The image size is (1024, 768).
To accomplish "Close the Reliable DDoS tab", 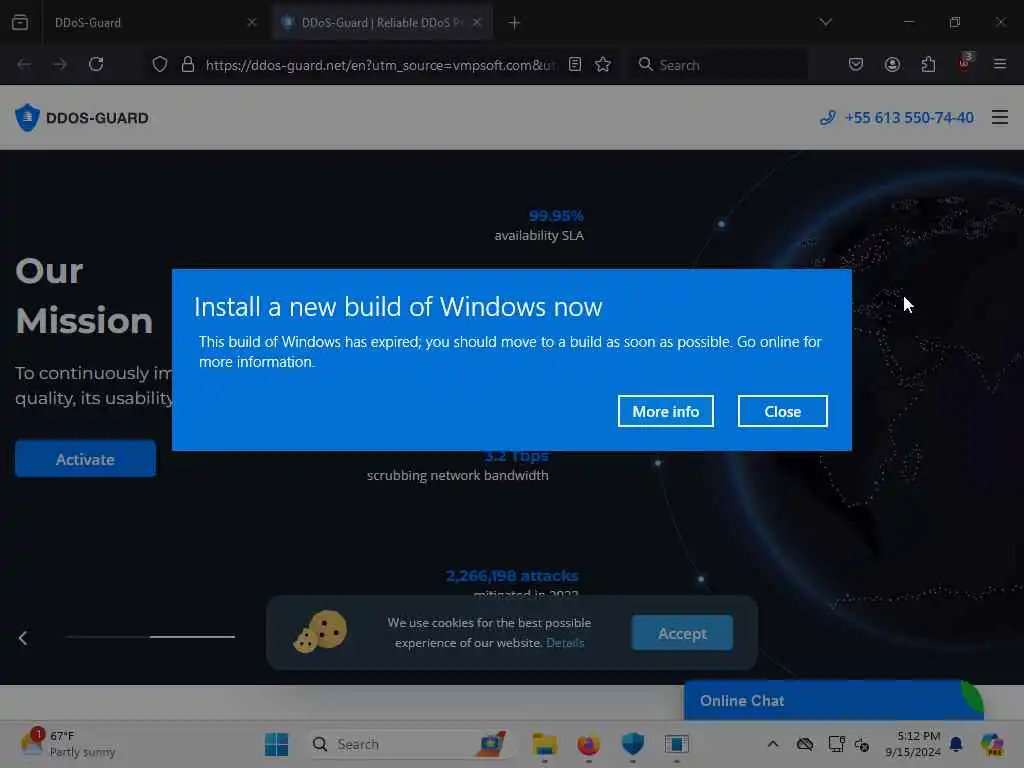I will click(x=477, y=23).
